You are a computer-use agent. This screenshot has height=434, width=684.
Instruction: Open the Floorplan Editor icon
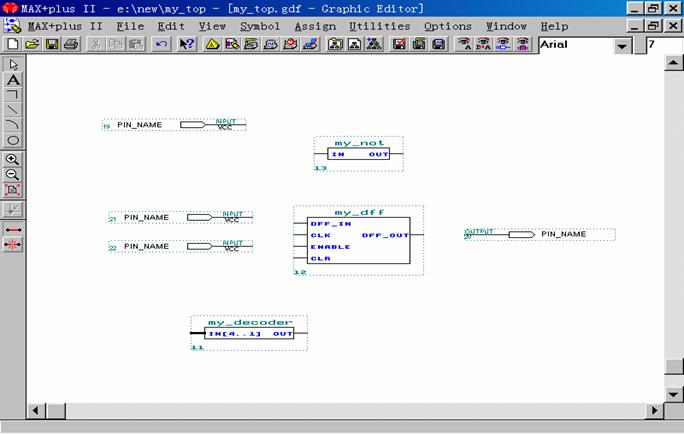(232, 44)
